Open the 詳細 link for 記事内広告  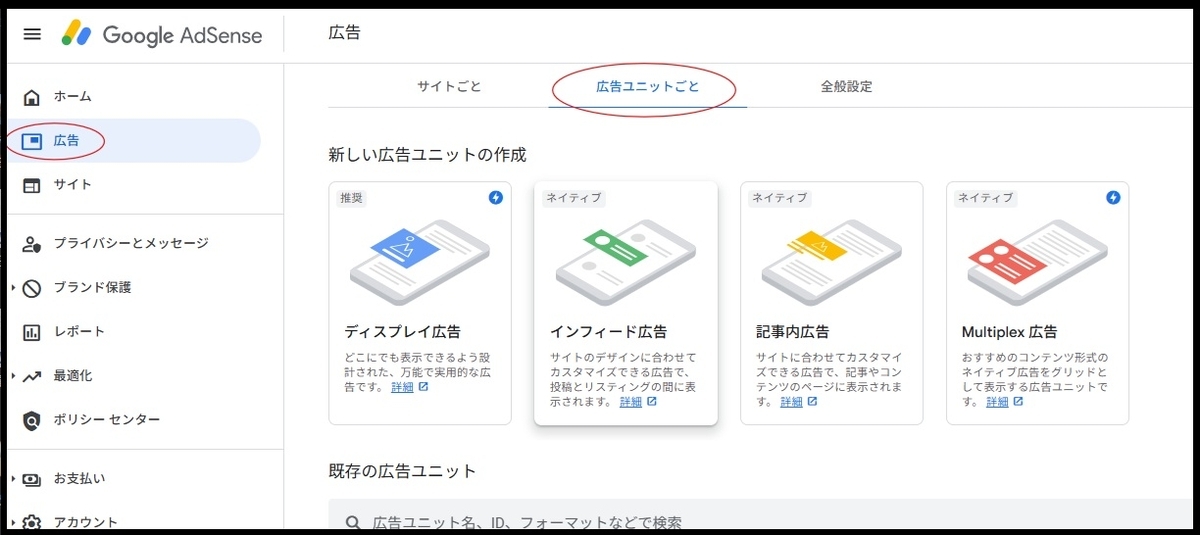click(791, 402)
